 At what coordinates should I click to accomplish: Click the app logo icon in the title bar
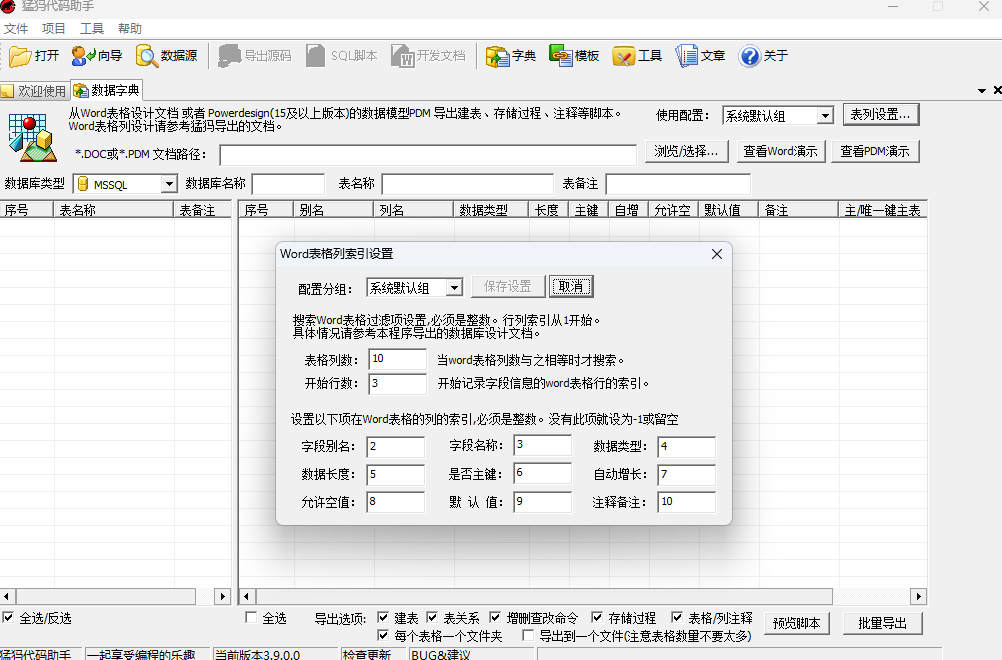(8, 6)
